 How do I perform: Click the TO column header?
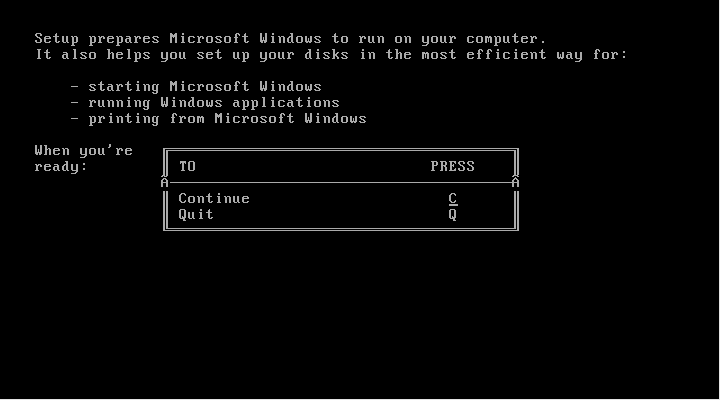187,166
